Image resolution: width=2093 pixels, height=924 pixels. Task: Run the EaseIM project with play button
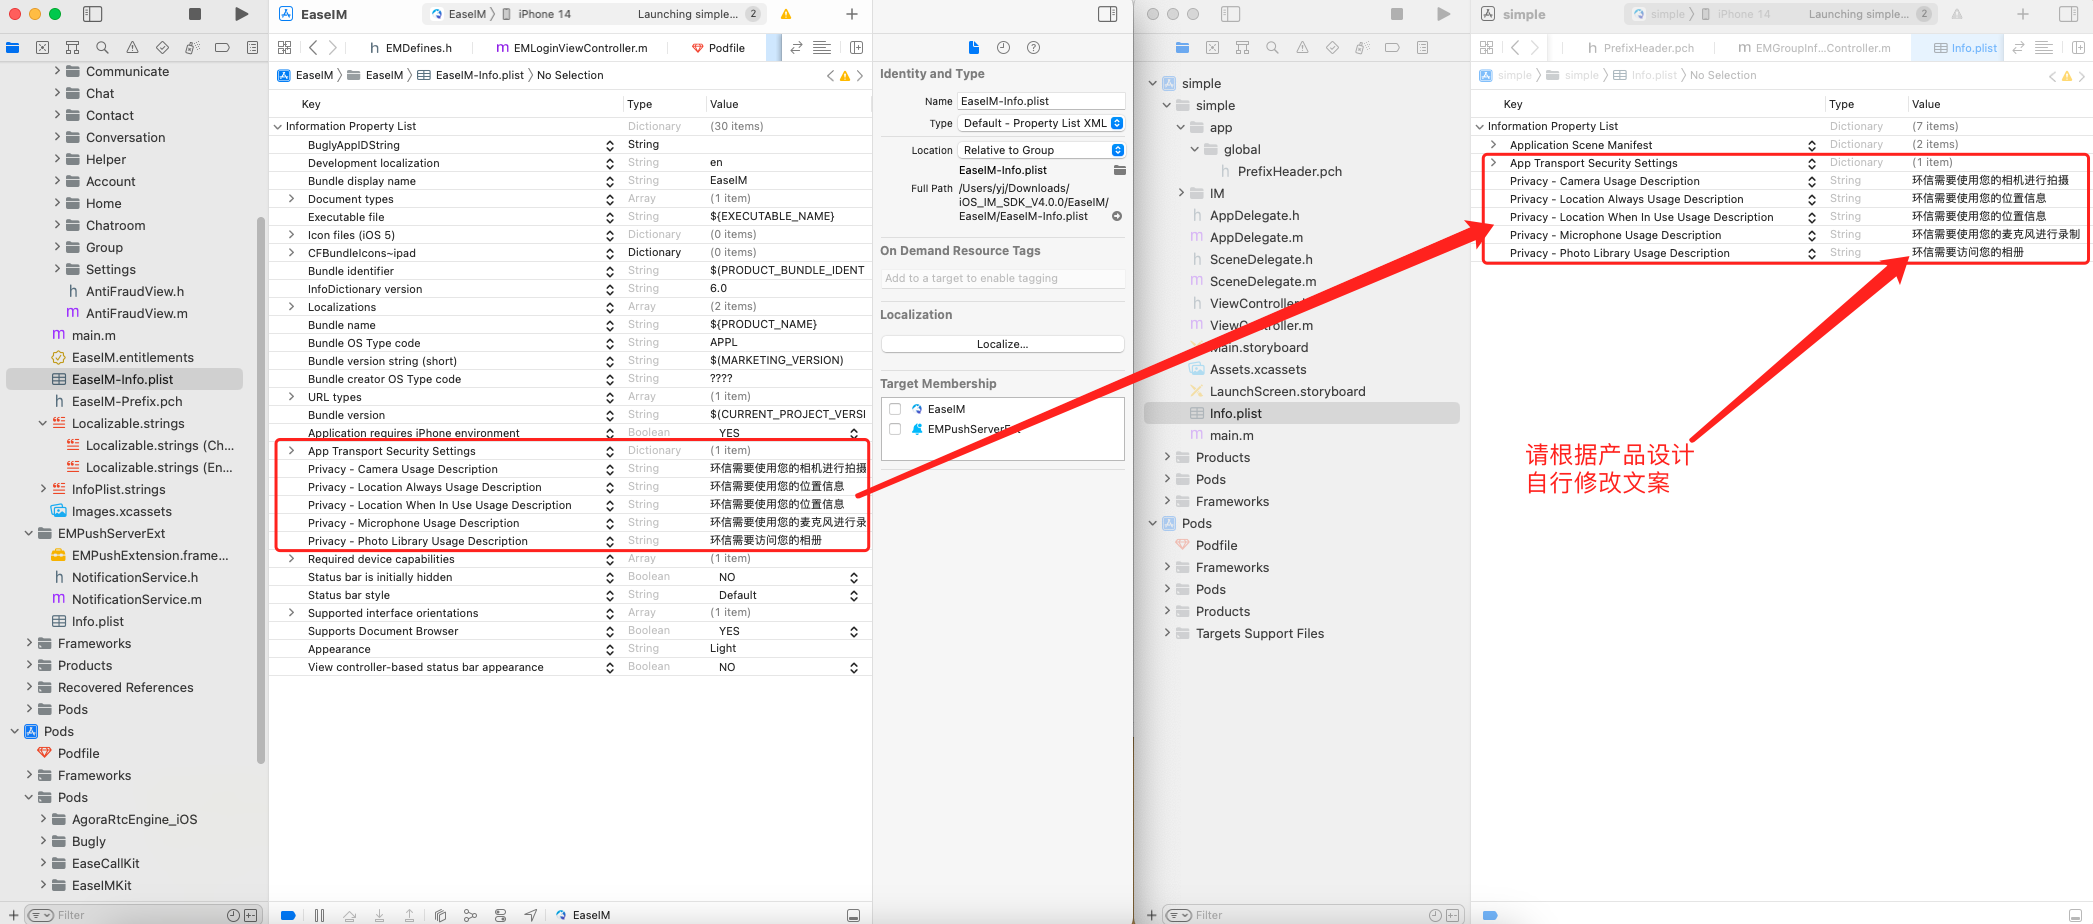pyautogui.click(x=241, y=14)
